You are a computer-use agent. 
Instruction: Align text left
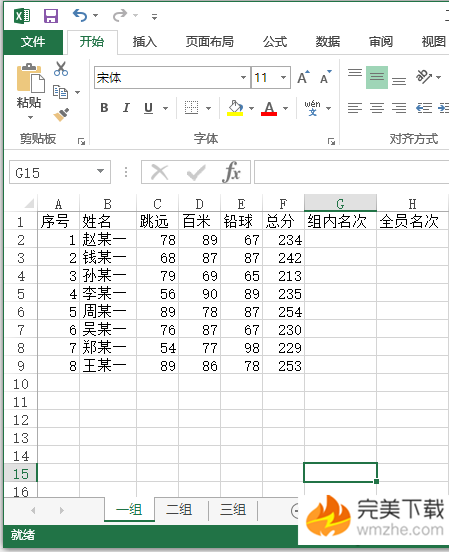[x=355, y=108]
